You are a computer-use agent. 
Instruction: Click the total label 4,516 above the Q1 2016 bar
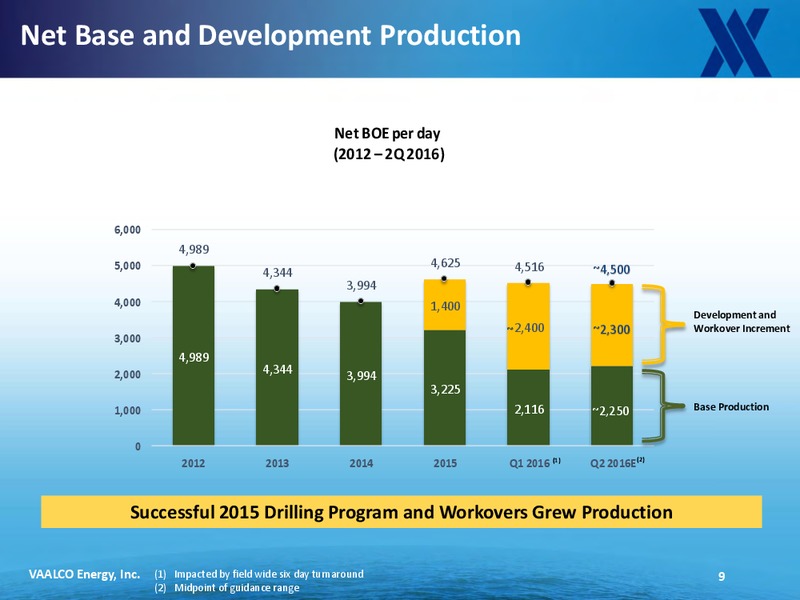point(529,267)
